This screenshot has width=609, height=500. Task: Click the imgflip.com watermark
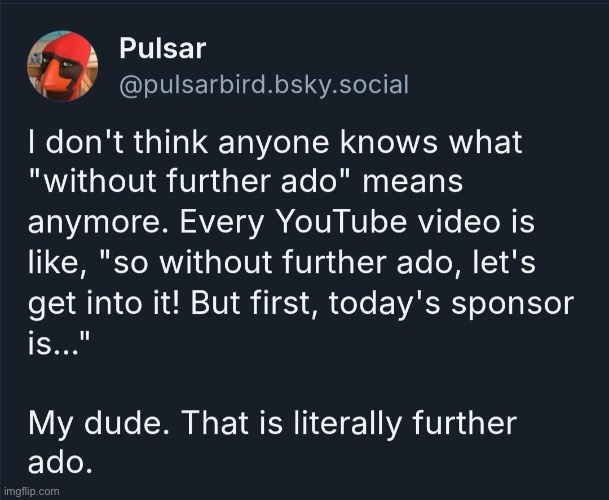[31, 491]
